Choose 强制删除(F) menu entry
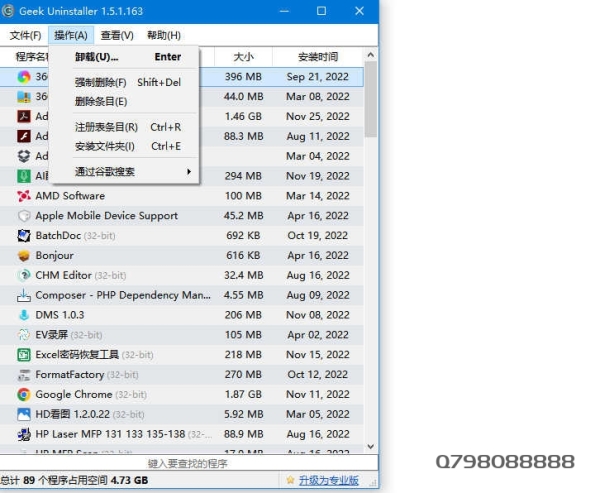The image size is (600, 493). click(125, 82)
